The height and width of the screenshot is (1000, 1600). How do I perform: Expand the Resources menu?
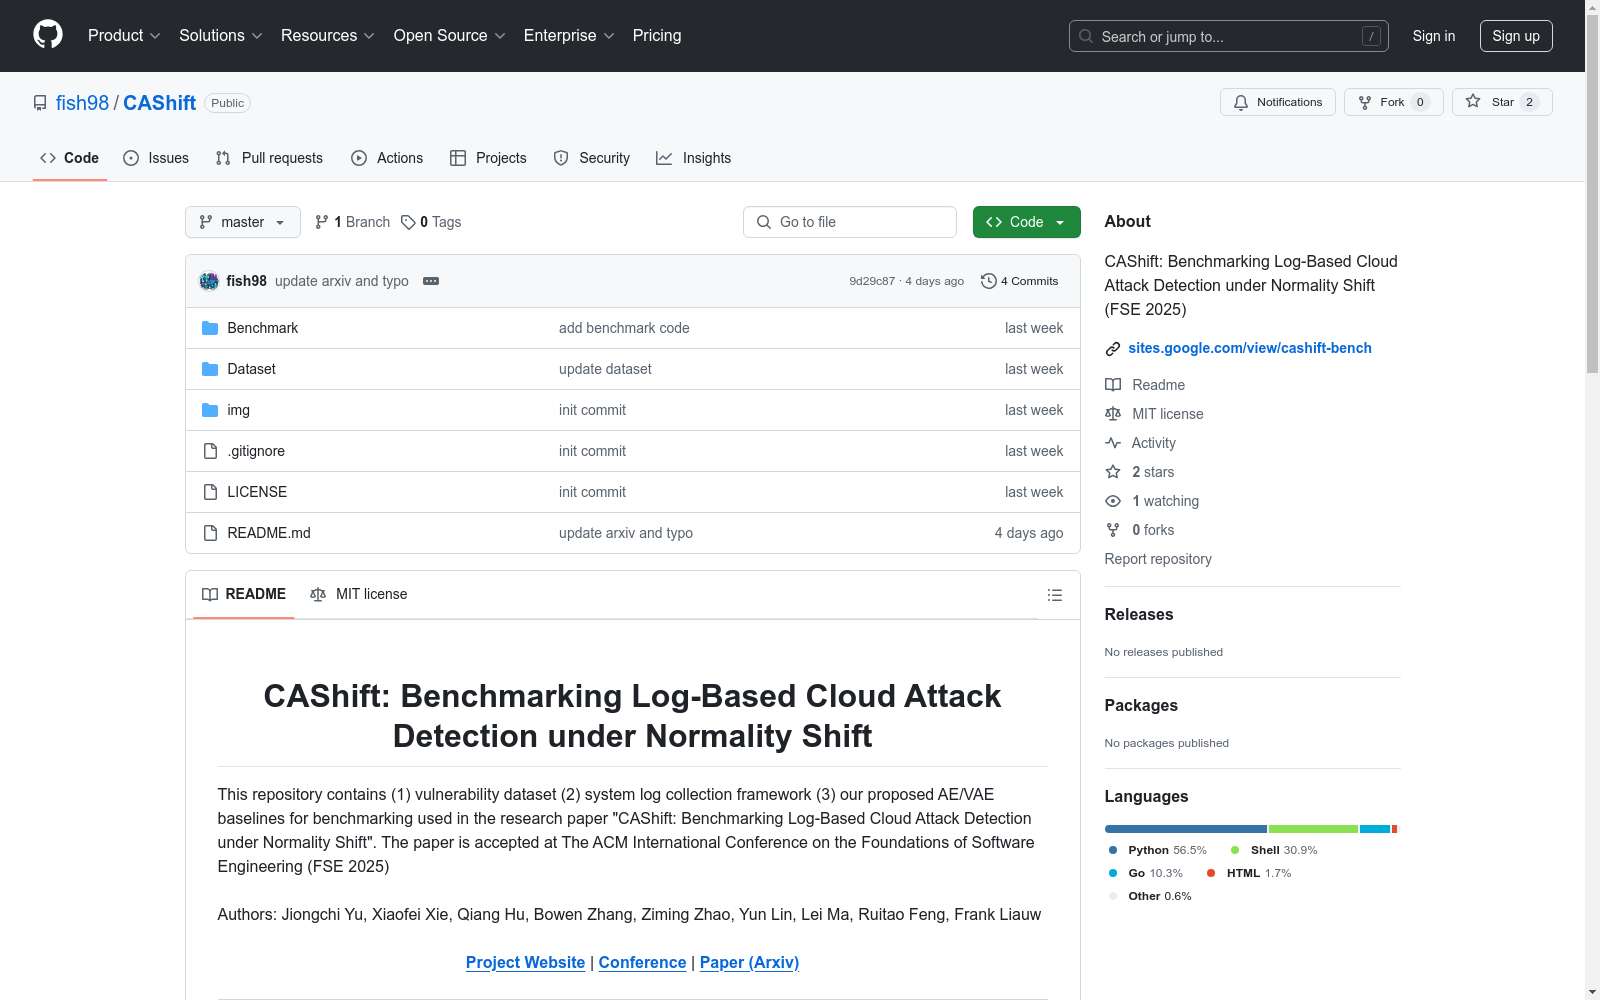pos(328,36)
